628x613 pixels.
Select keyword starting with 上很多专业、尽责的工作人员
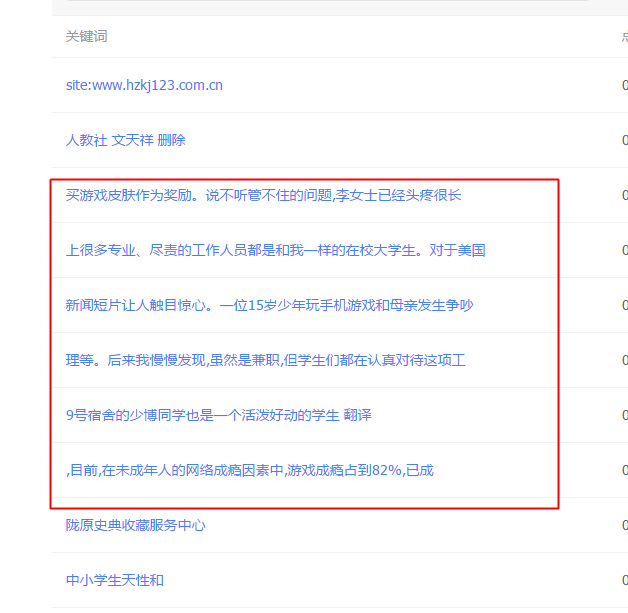coord(275,250)
